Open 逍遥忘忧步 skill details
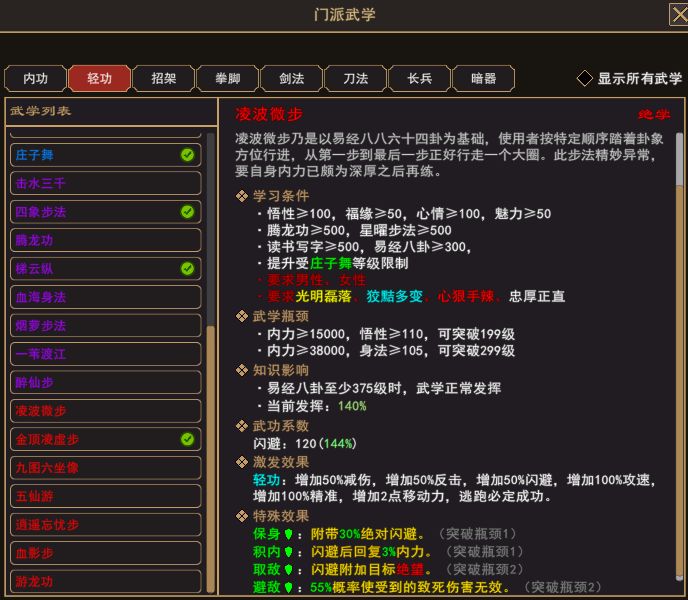The height and width of the screenshot is (600, 688). pyautogui.click(x=106, y=525)
